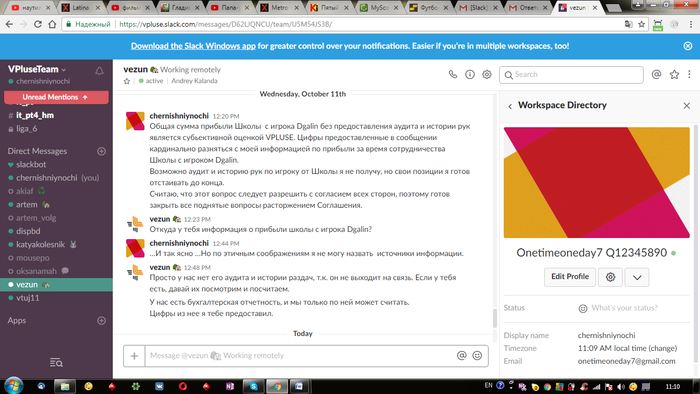Click chernishniynochi avatar at 12:20 PM message
This screenshot has width=700, height=394.
(135, 121)
